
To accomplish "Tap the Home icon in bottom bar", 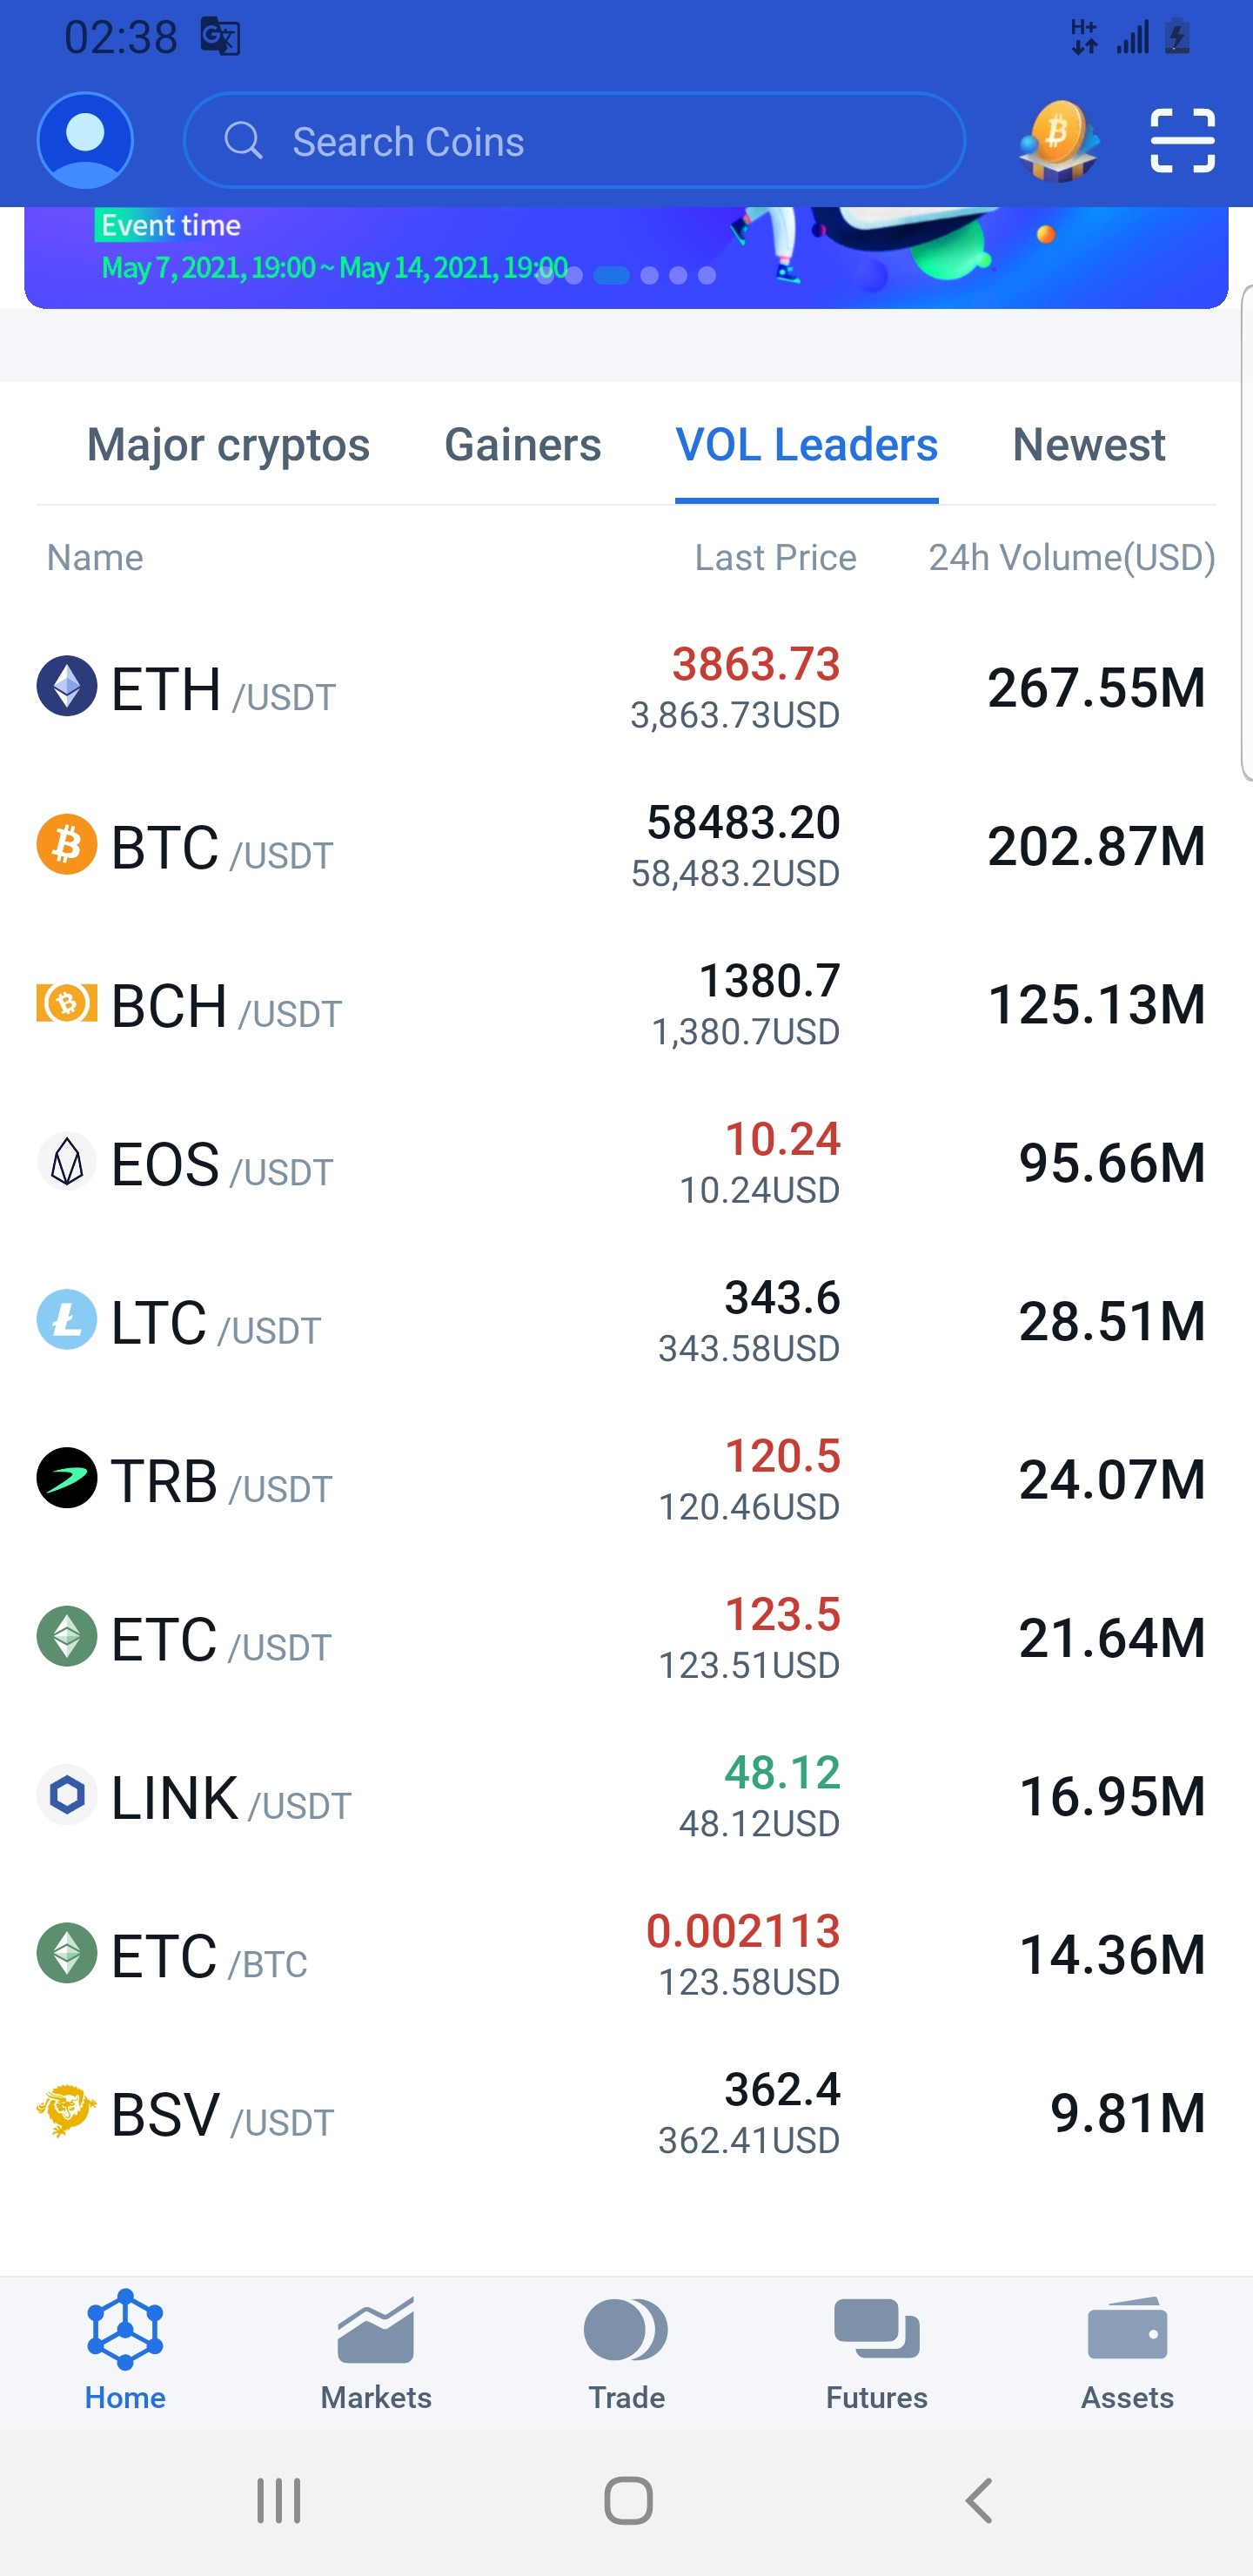I will tap(125, 2329).
